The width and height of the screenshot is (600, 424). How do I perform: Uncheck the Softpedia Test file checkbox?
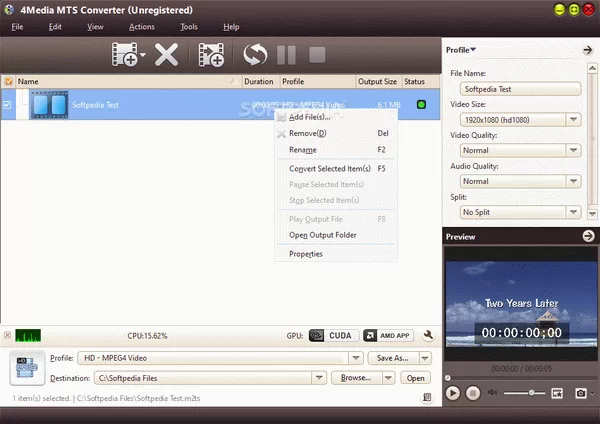tap(7, 104)
